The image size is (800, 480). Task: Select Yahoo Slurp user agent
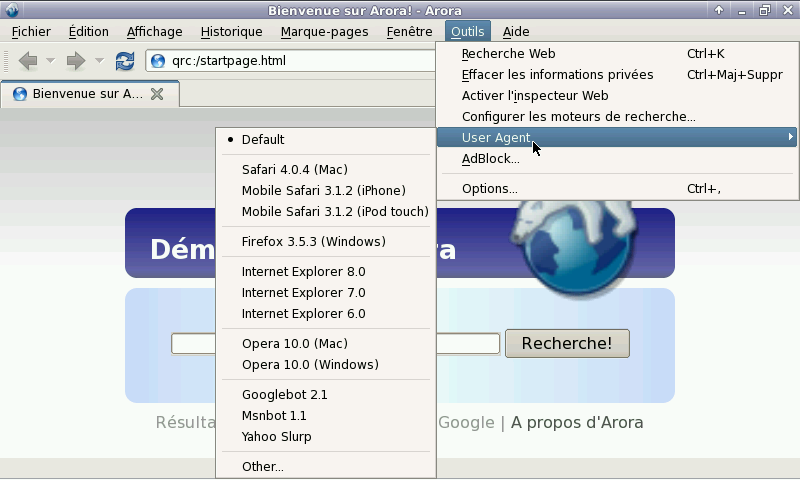(326, 436)
